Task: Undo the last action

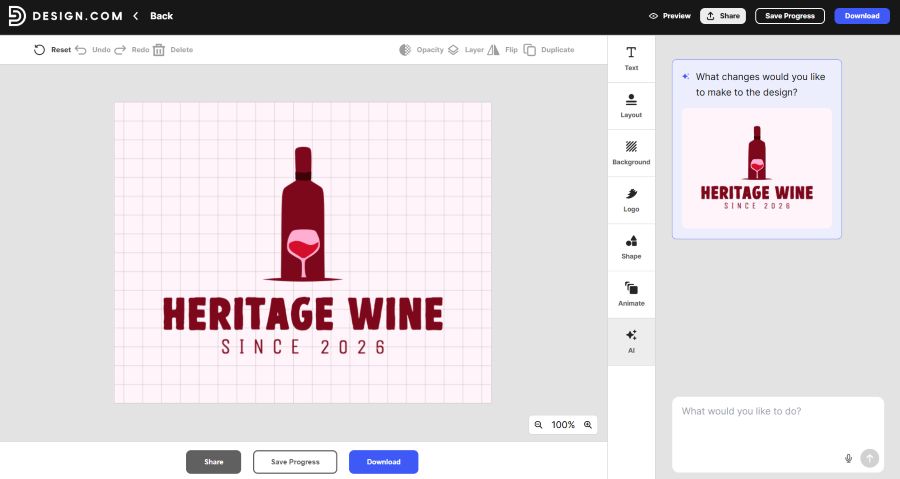Action: [x=92, y=50]
